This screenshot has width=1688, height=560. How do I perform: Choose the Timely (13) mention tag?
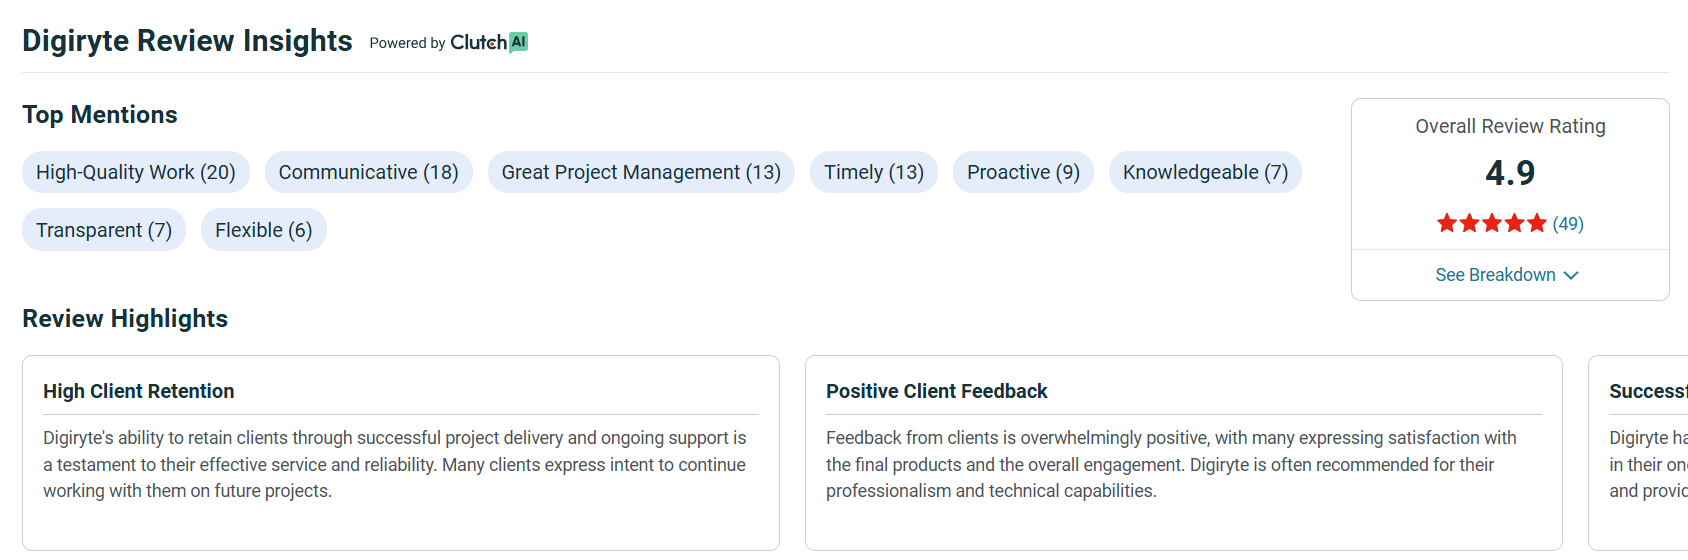pyautogui.click(x=873, y=172)
